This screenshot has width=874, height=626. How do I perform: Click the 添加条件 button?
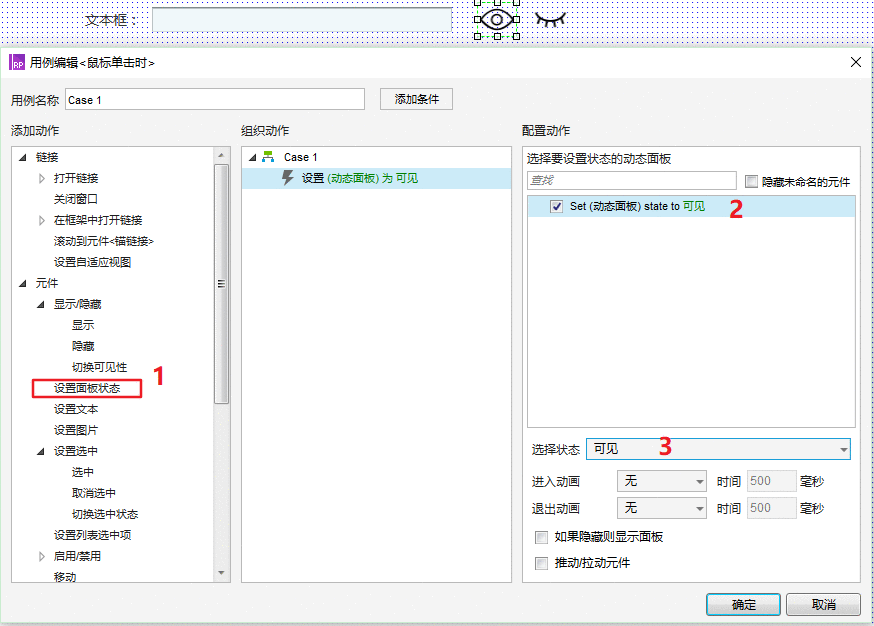click(416, 99)
